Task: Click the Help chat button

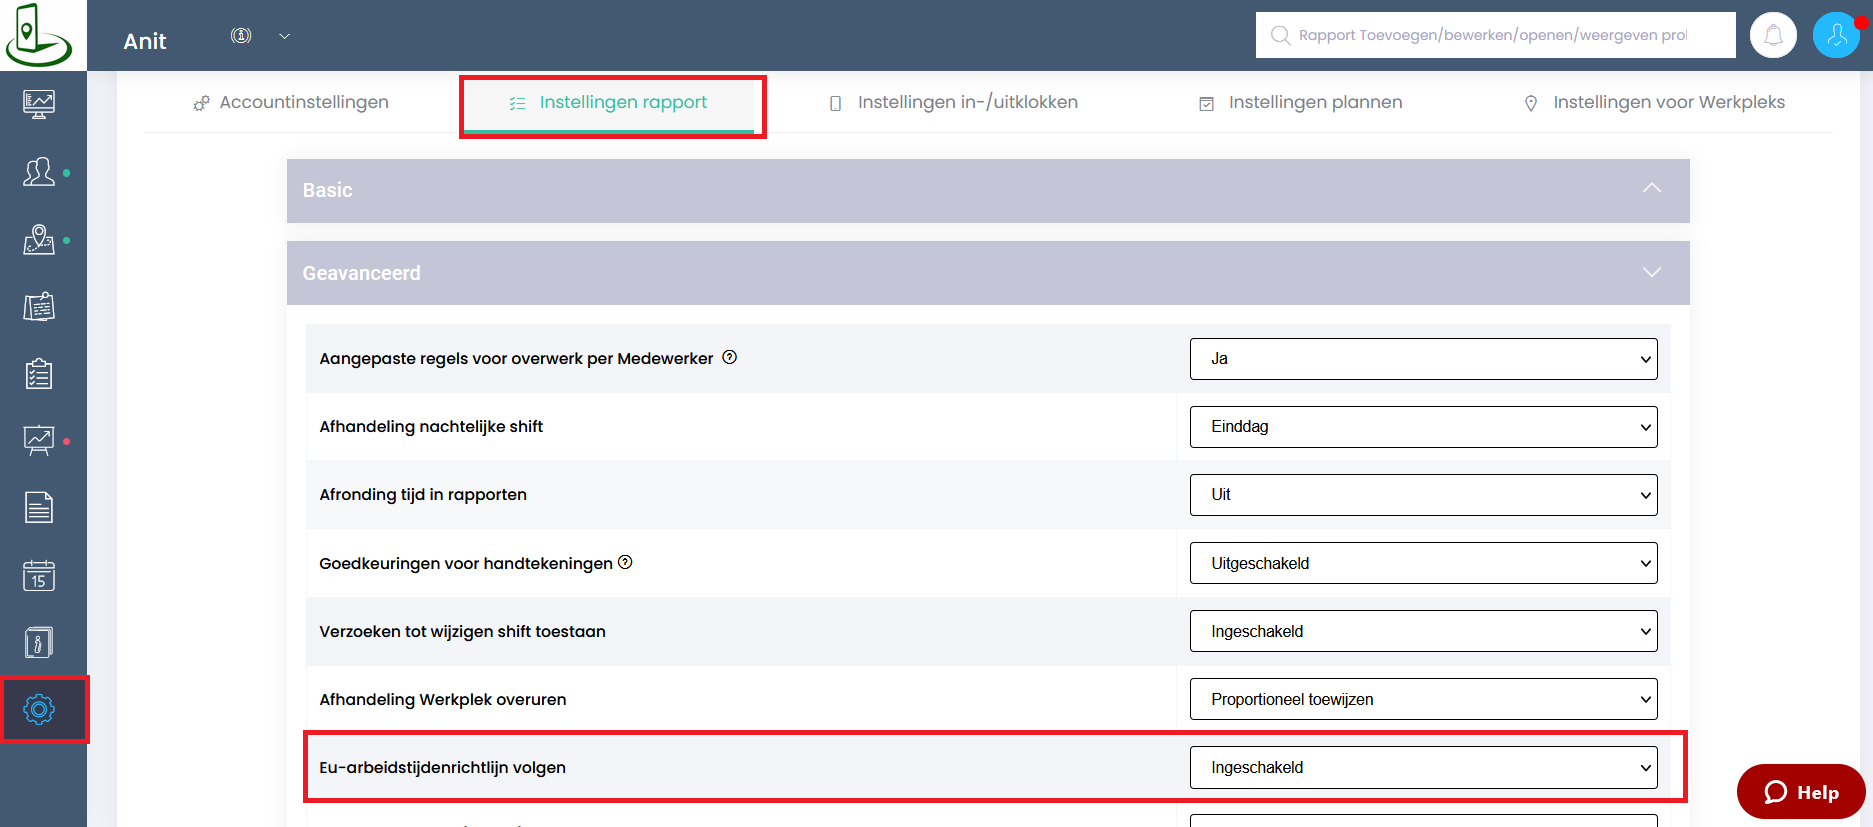Action: (1801, 792)
